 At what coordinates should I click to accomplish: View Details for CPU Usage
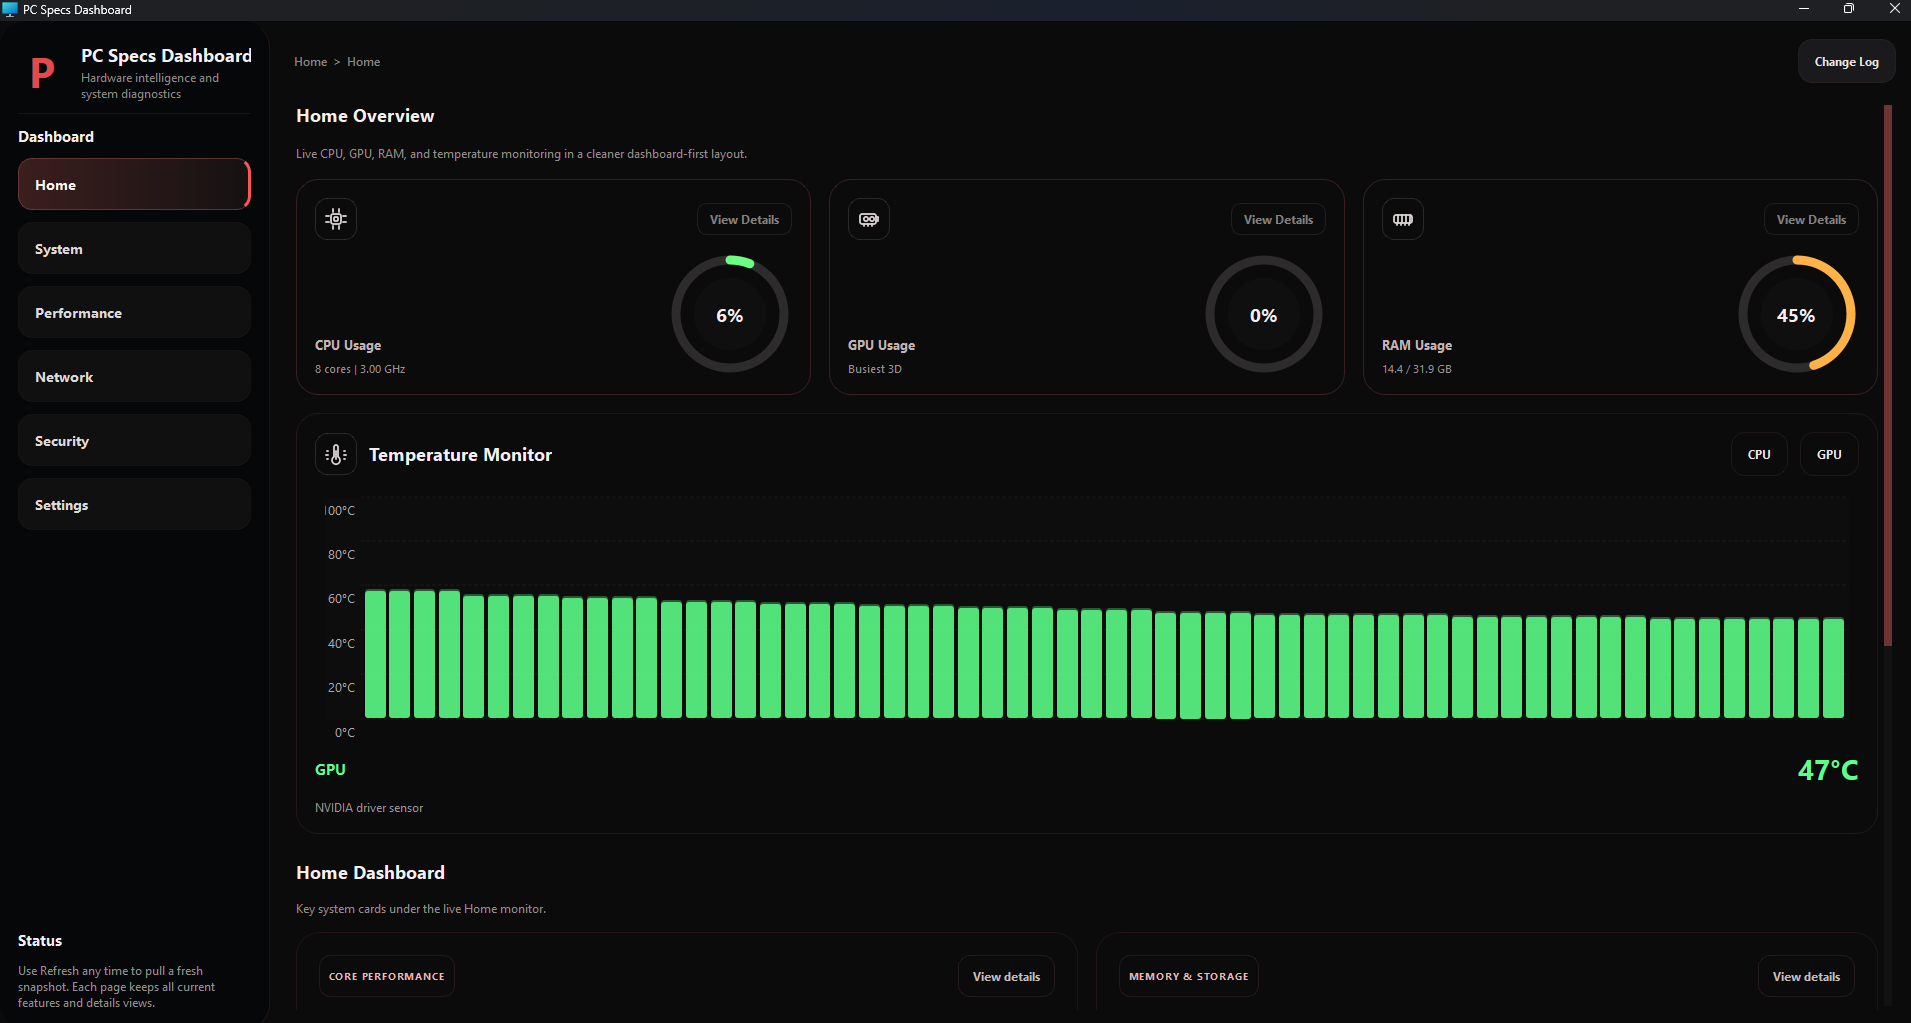[743, 219]
